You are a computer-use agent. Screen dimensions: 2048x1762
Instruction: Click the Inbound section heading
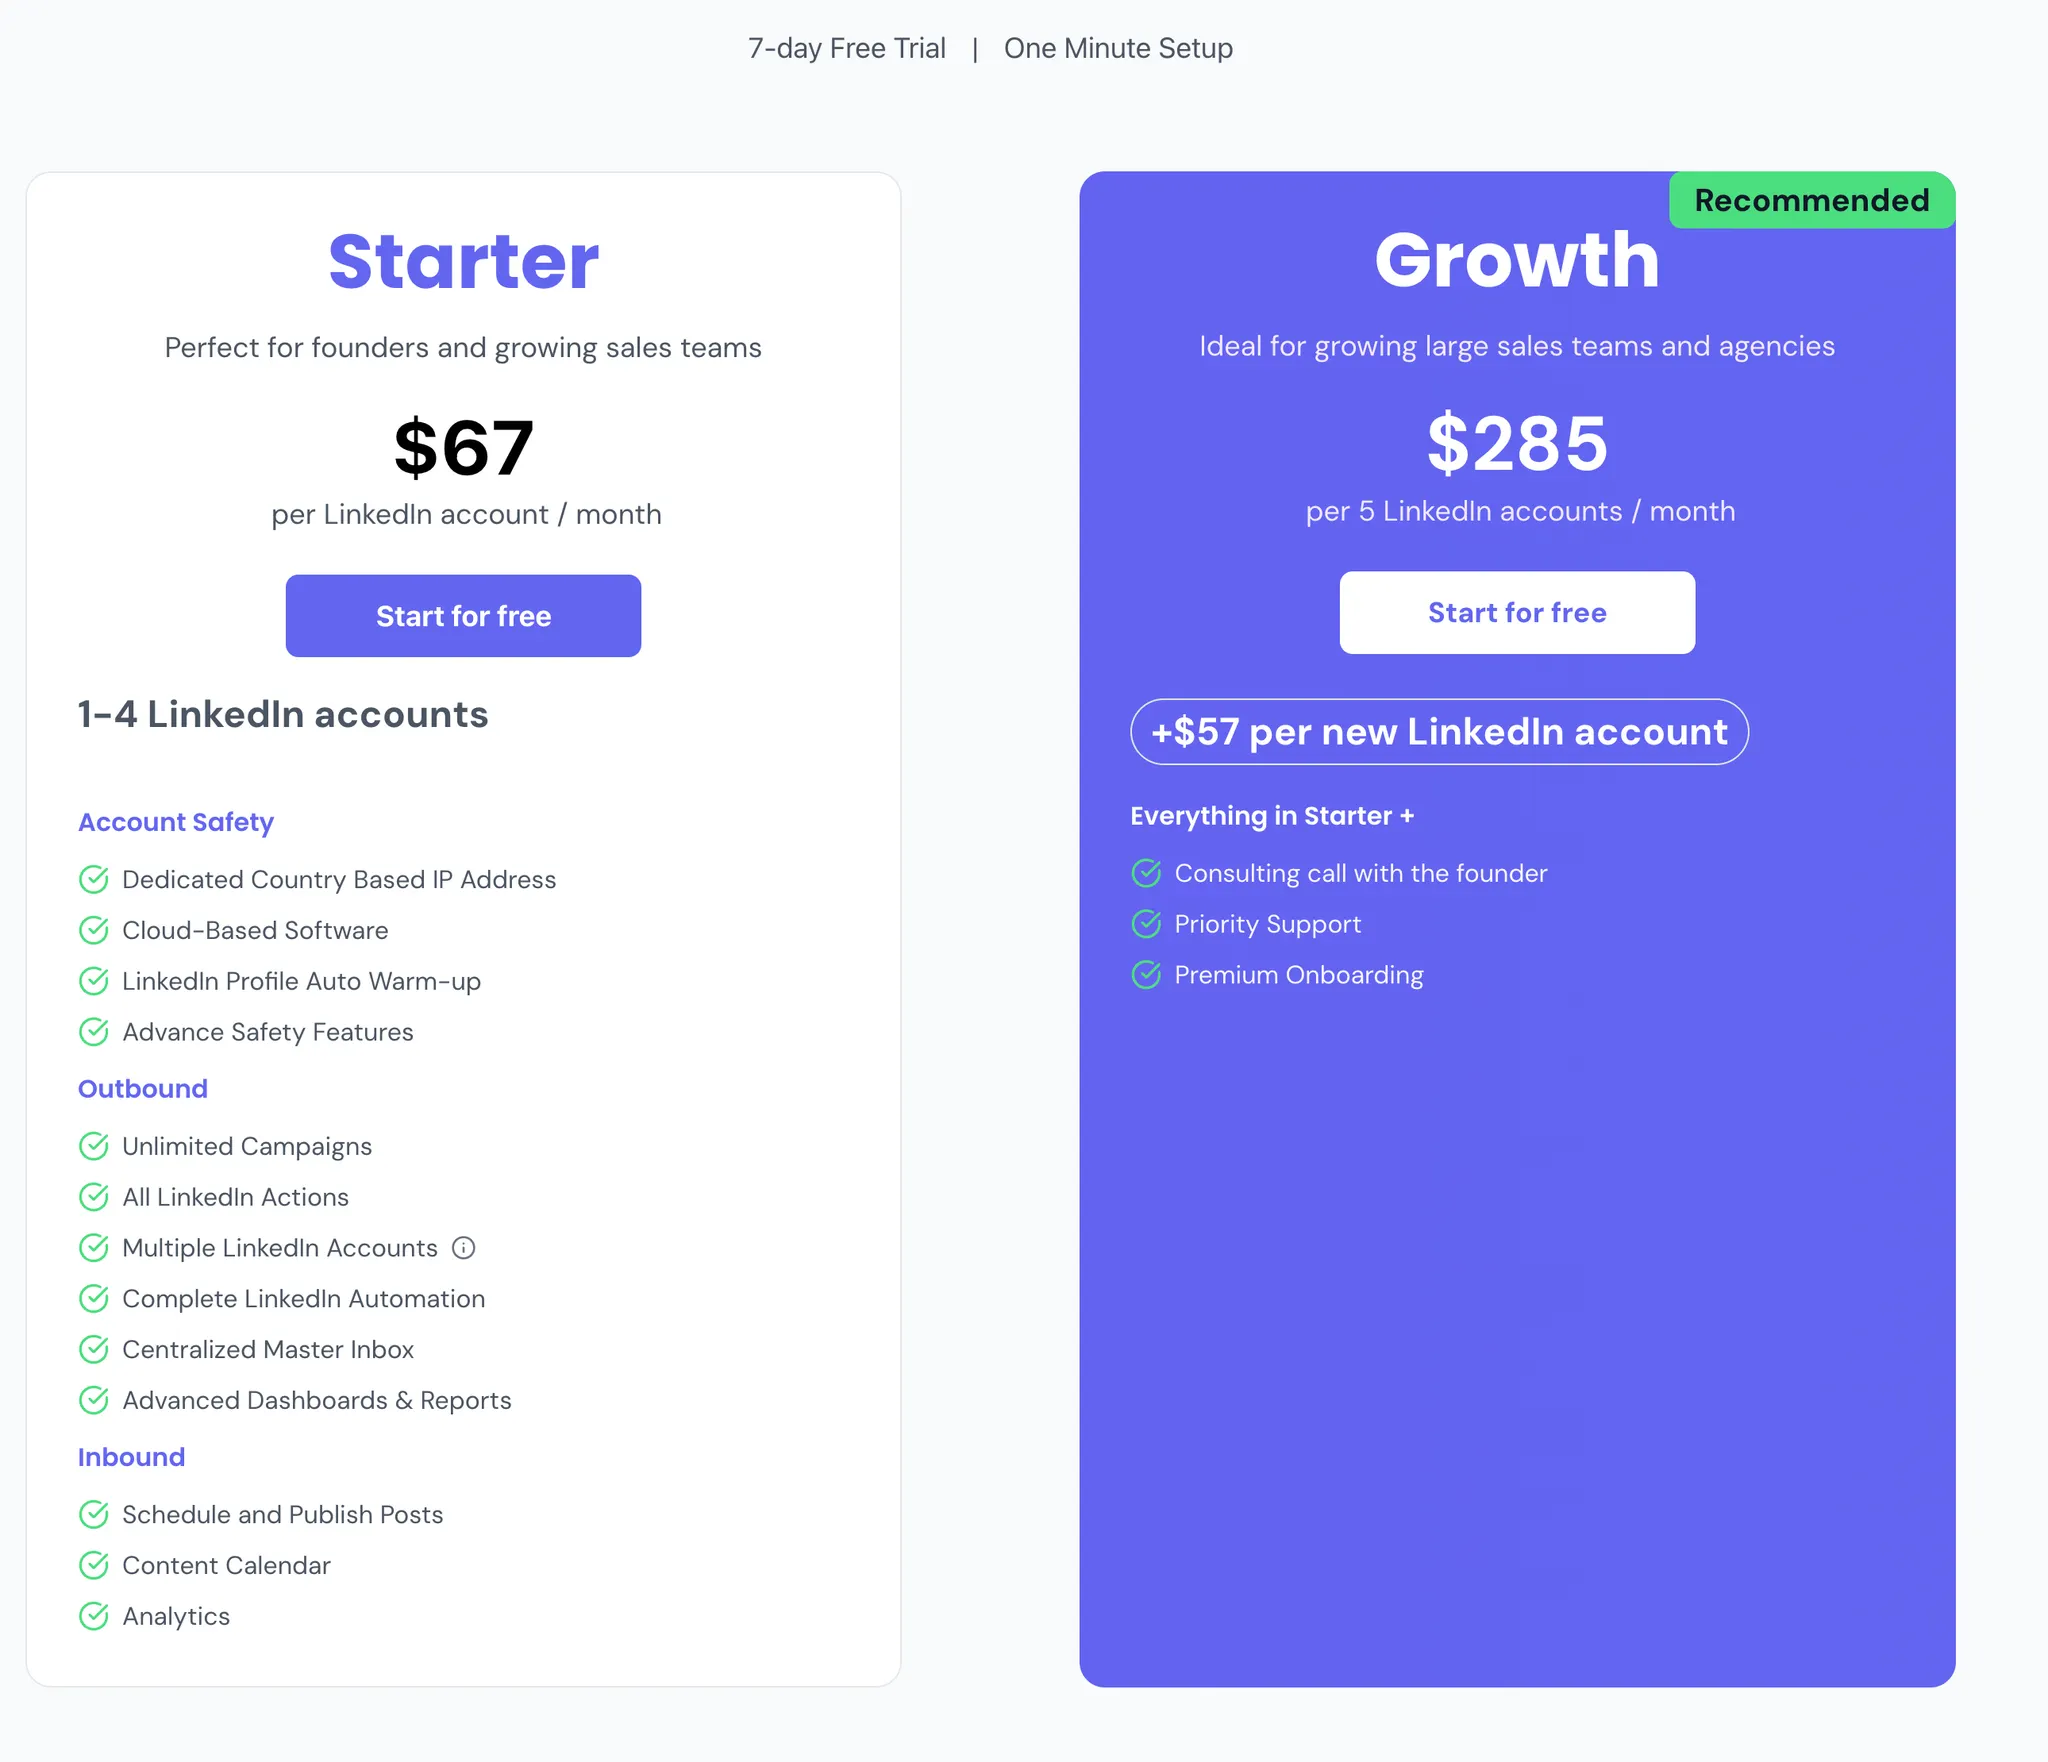(x=132, y=1457)
